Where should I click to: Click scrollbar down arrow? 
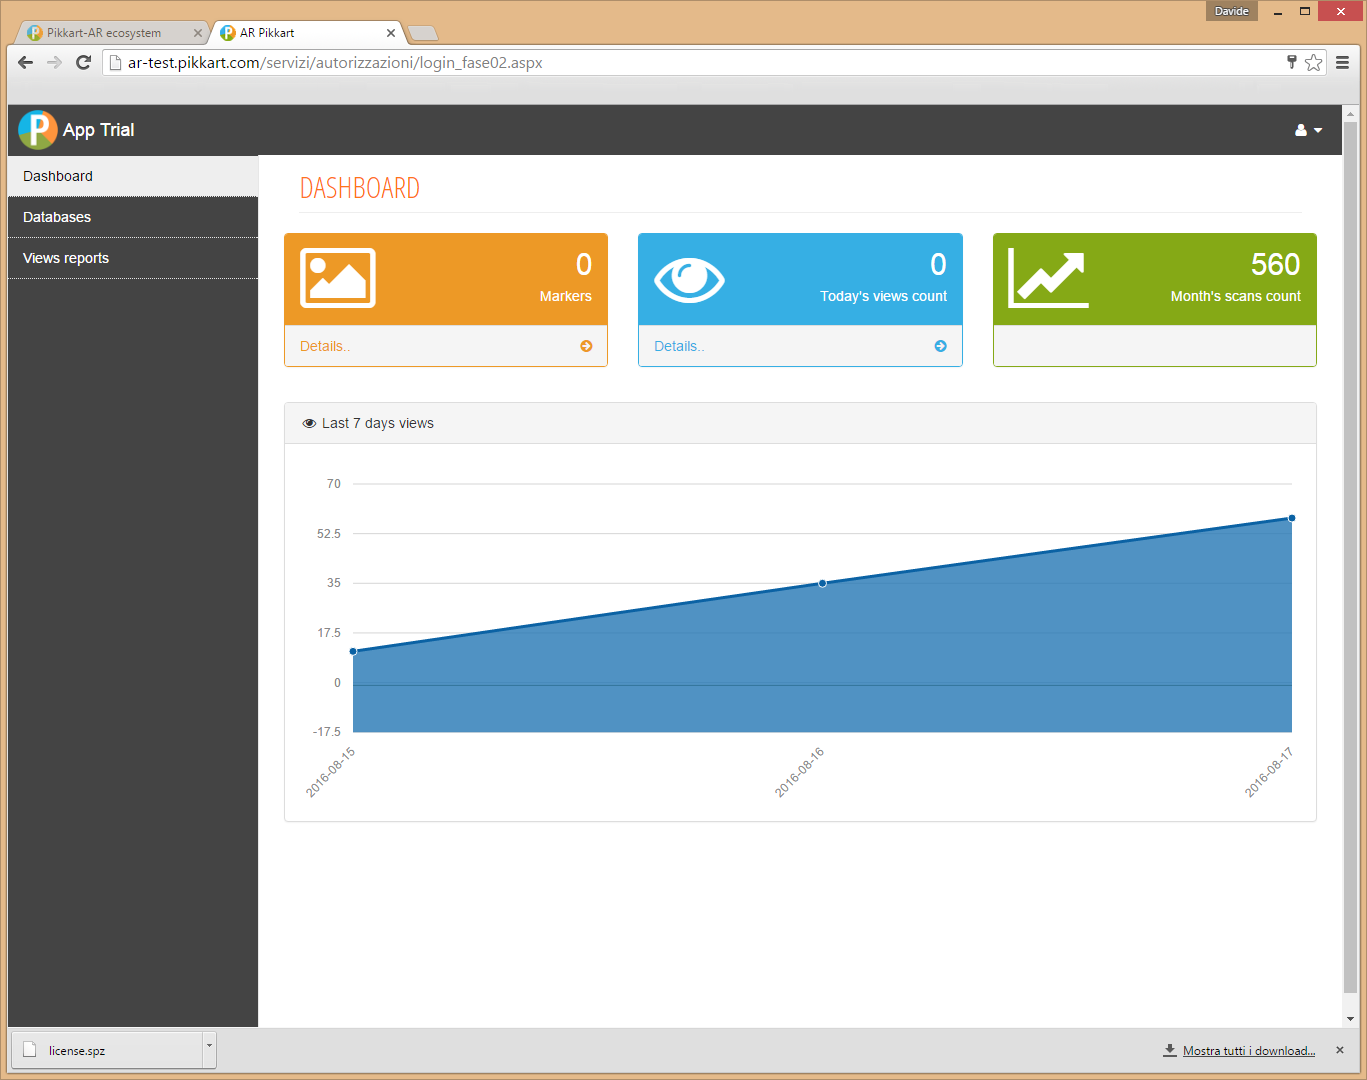pos(1350,1019)
